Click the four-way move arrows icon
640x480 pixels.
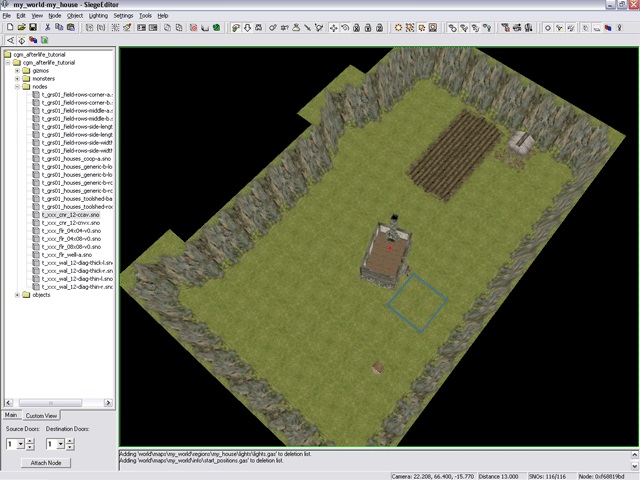(333, 28)
